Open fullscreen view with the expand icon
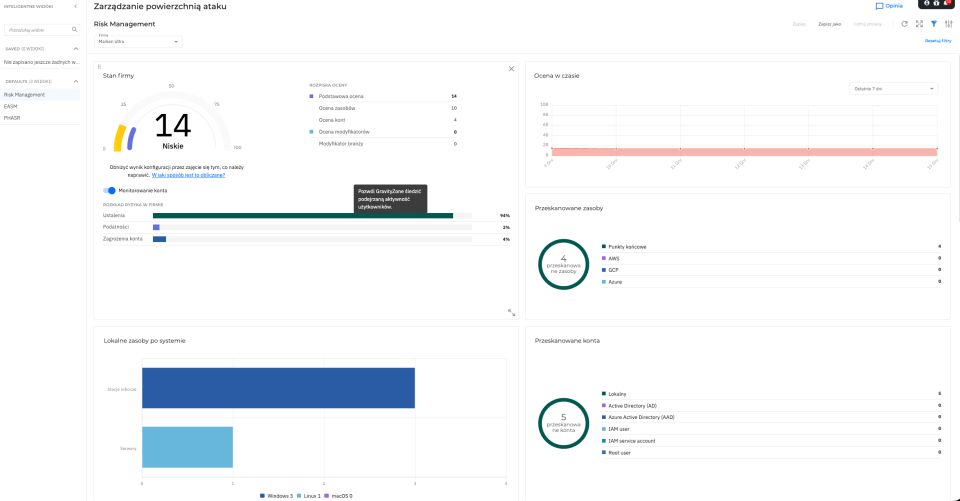960x501 pixels. pos(918,23)
